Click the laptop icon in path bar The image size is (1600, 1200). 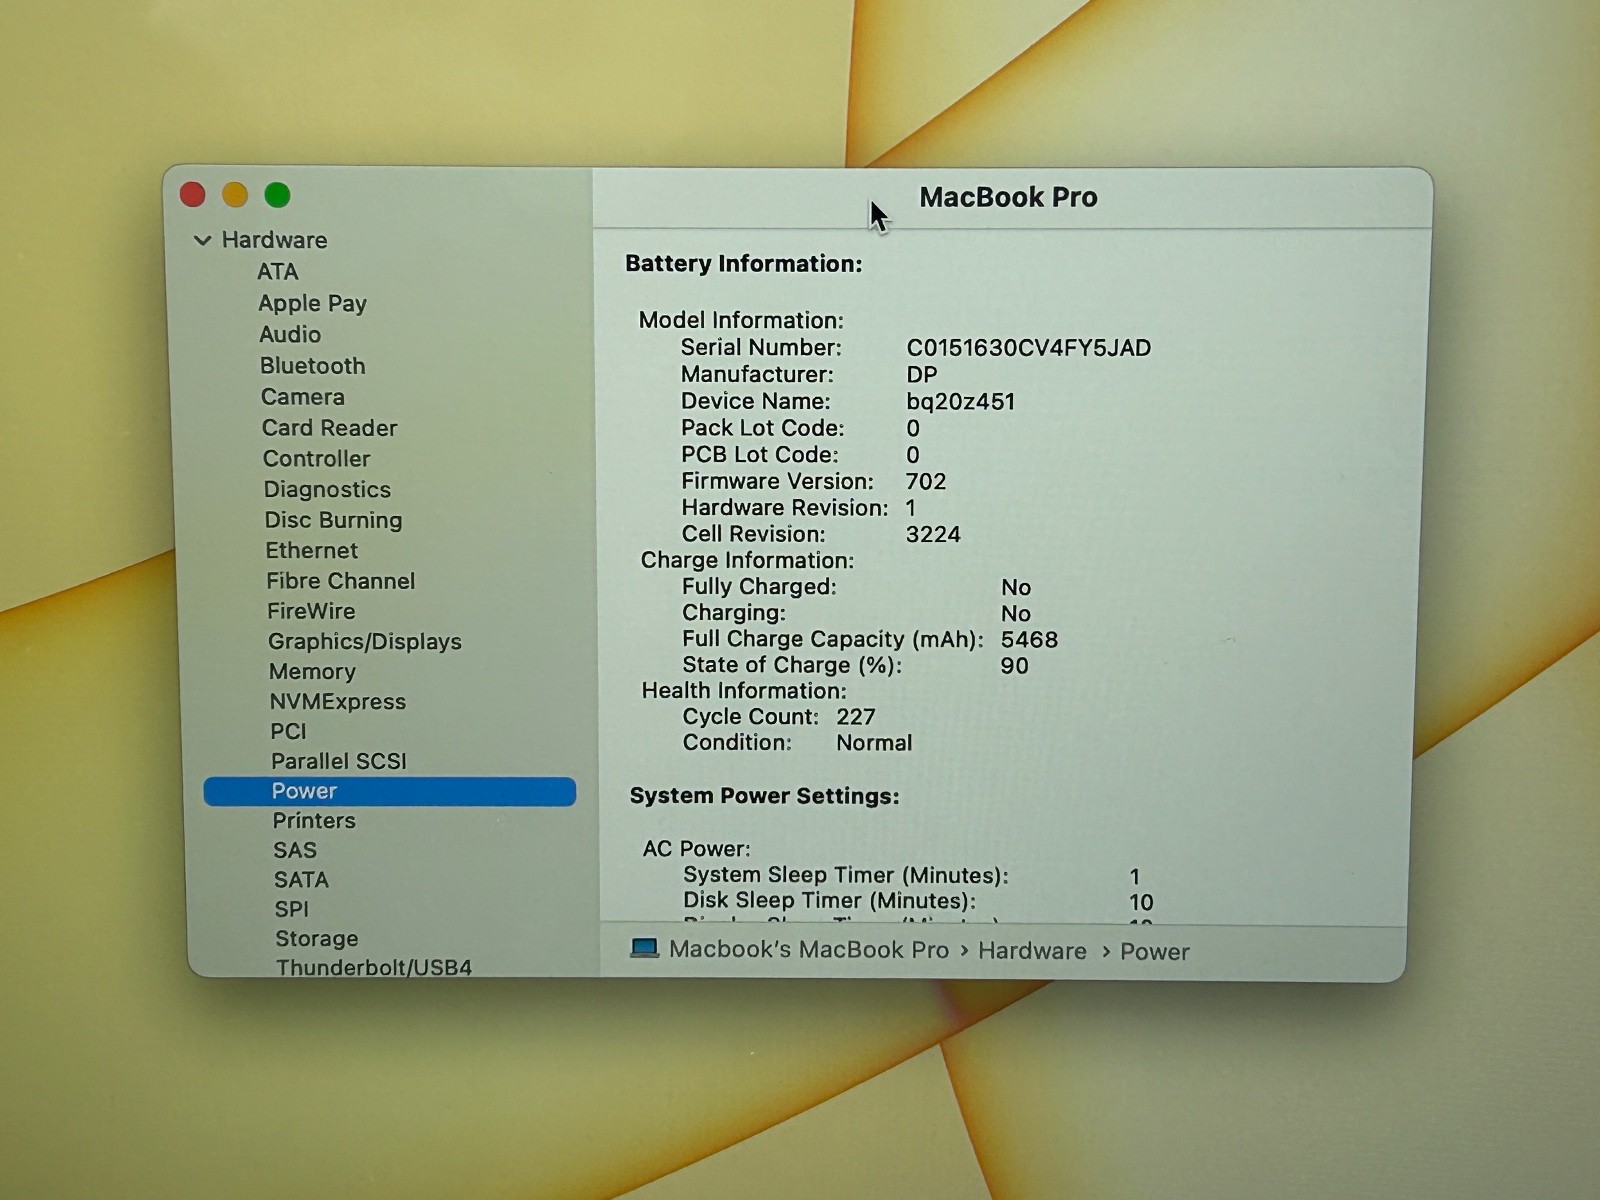645,948
